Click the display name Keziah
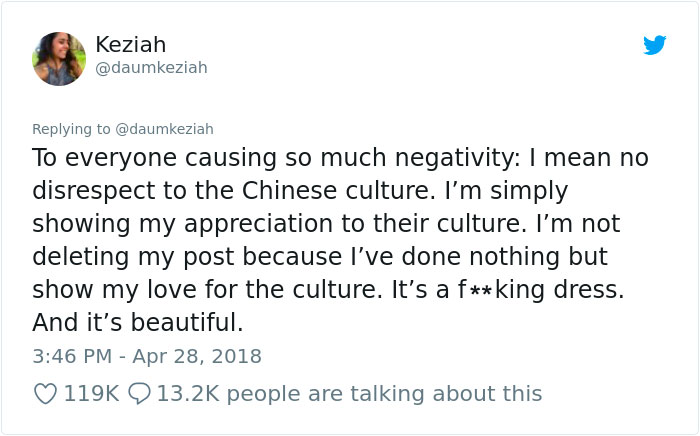 [130, 45]
